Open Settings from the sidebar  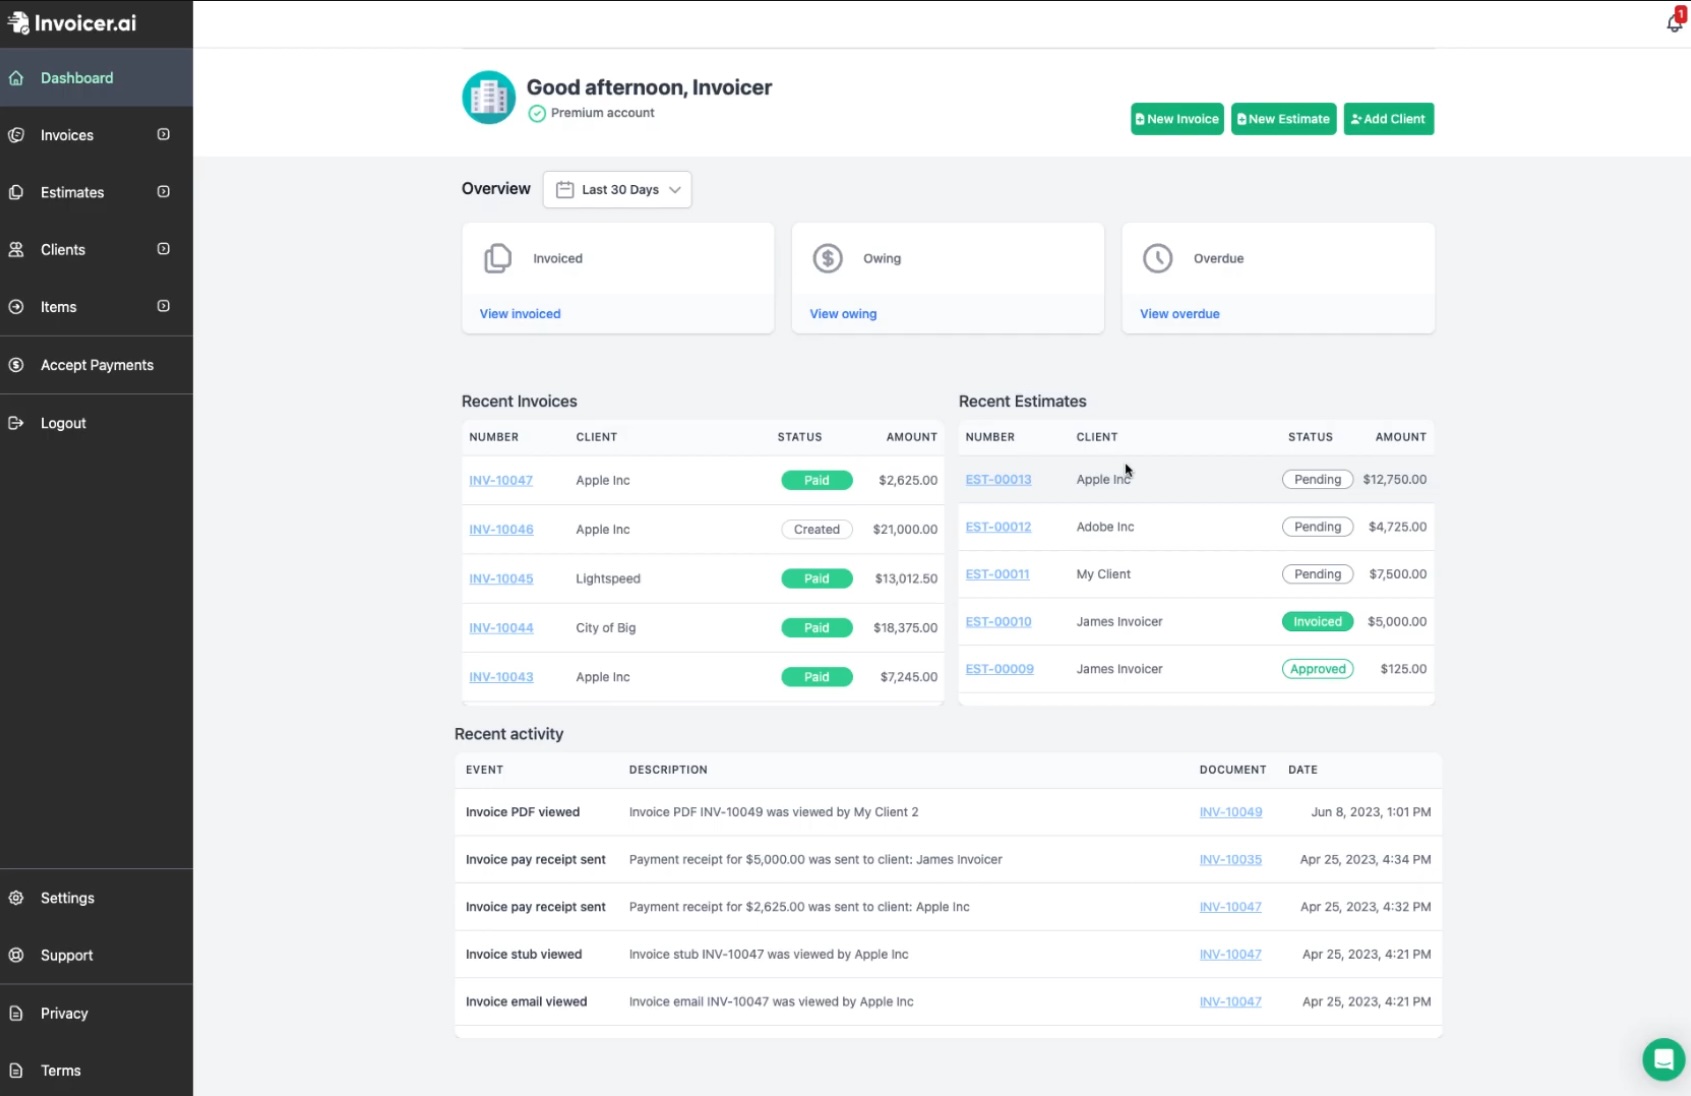coord(68,898)
